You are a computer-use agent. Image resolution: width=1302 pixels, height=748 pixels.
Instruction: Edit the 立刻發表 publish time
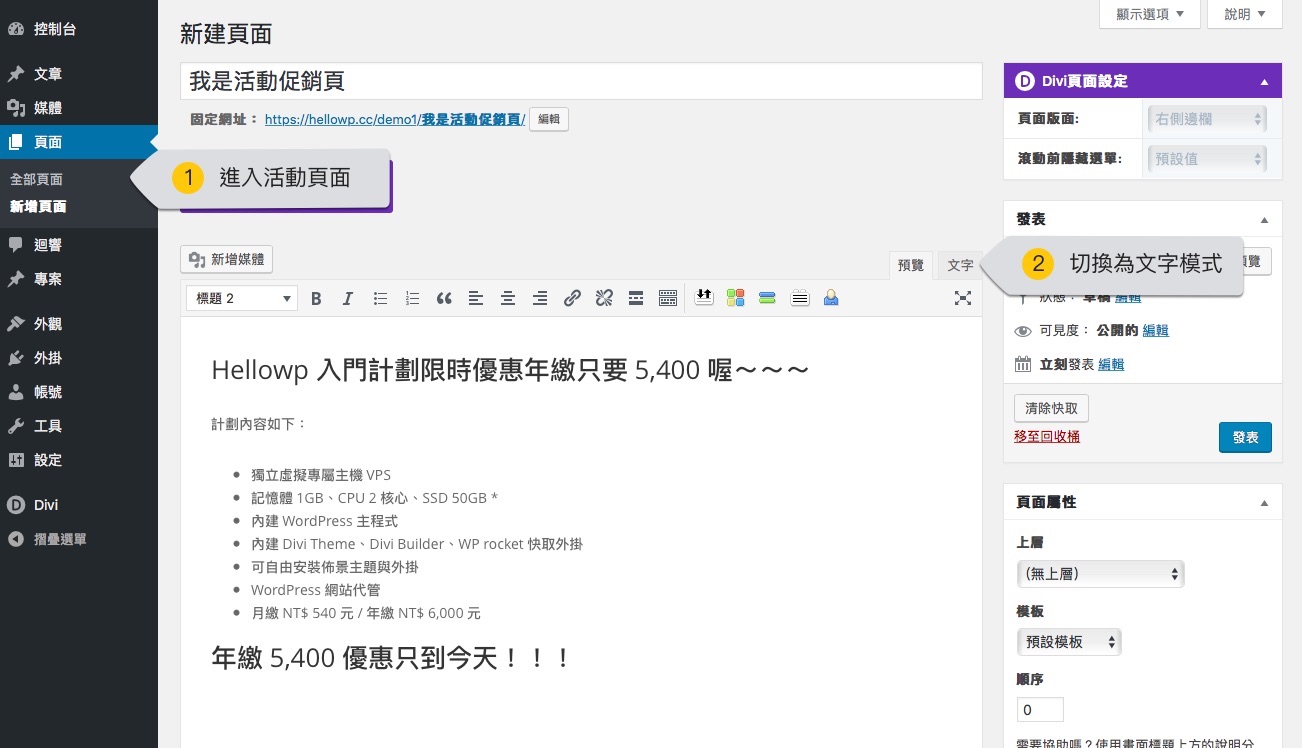tap(1111, 365)
